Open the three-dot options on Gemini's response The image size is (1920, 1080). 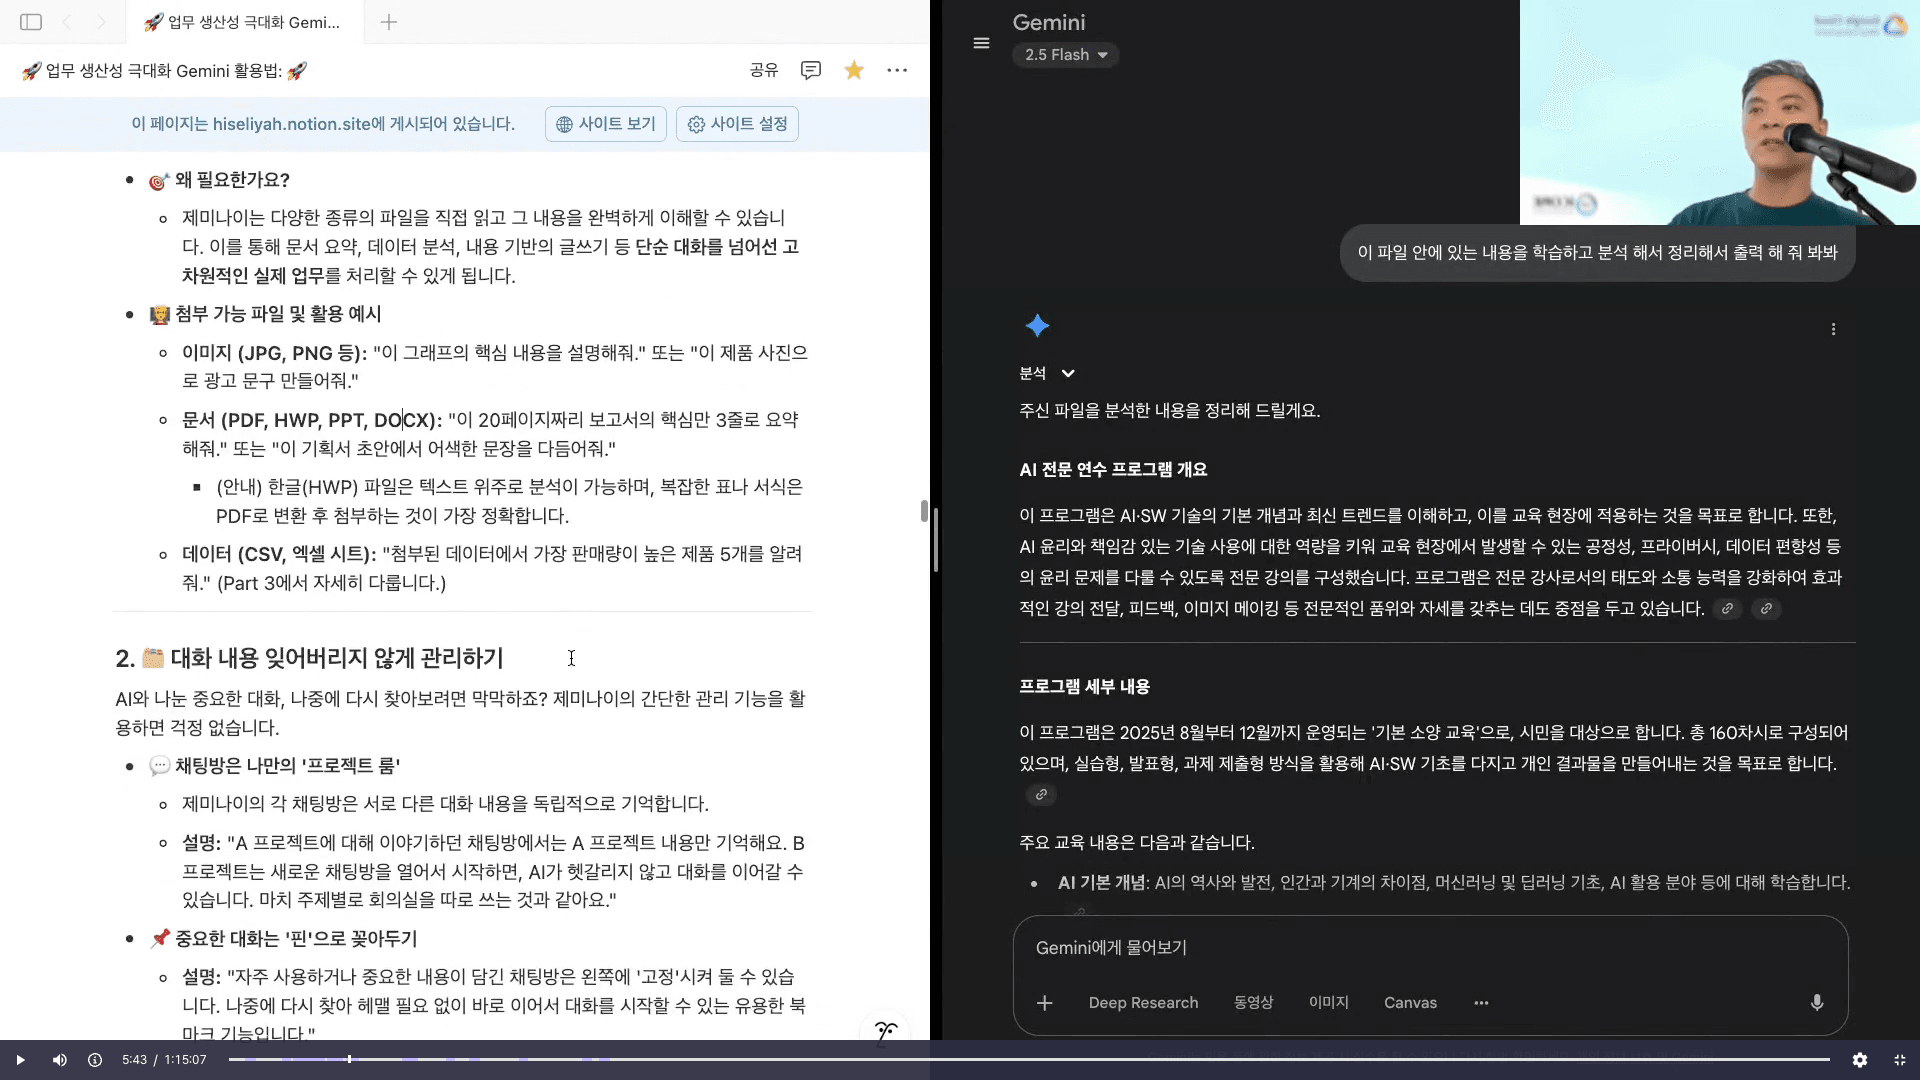(1834, 328)
